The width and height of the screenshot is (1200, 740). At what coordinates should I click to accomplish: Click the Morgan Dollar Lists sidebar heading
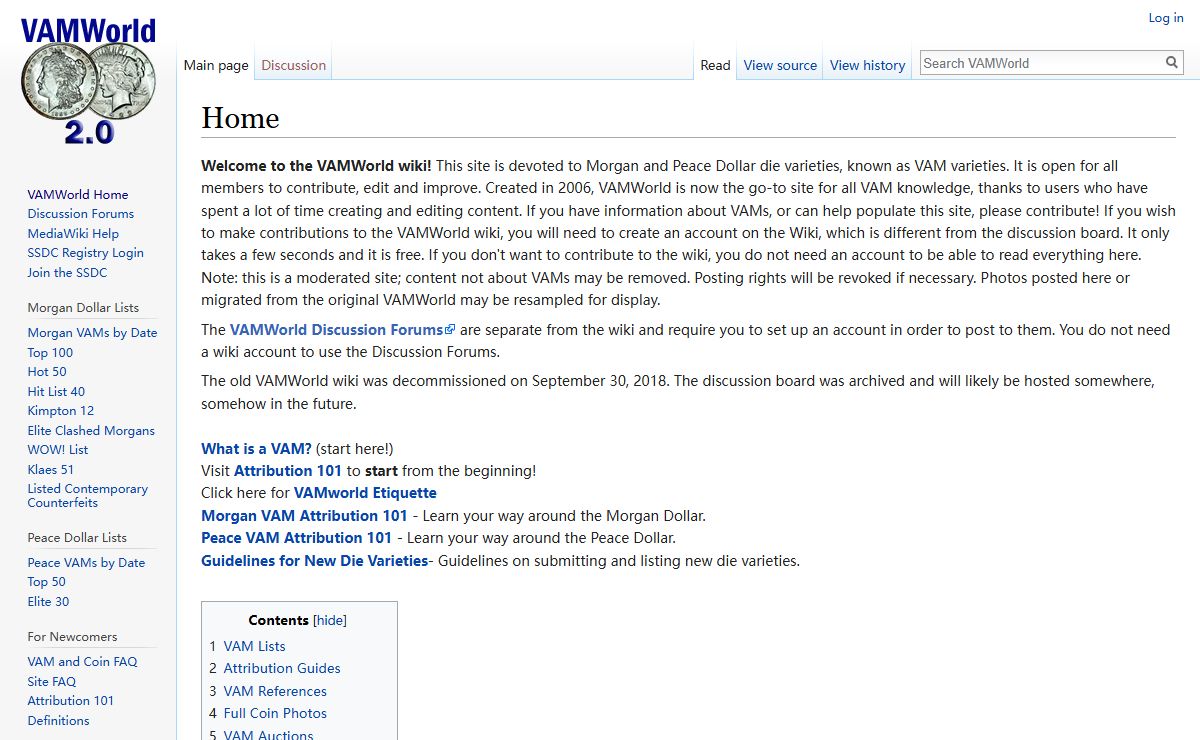tap(83, 307)
